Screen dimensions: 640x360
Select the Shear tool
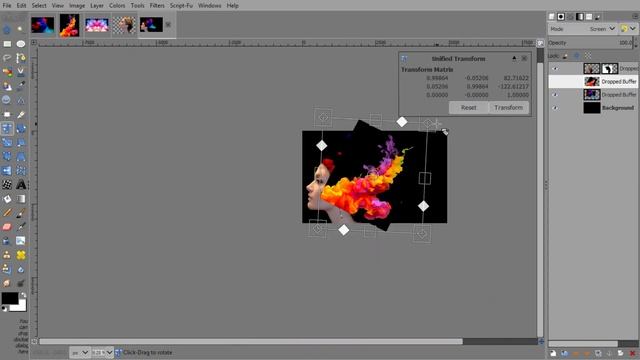pyautogui.click(x=21, y=142)
